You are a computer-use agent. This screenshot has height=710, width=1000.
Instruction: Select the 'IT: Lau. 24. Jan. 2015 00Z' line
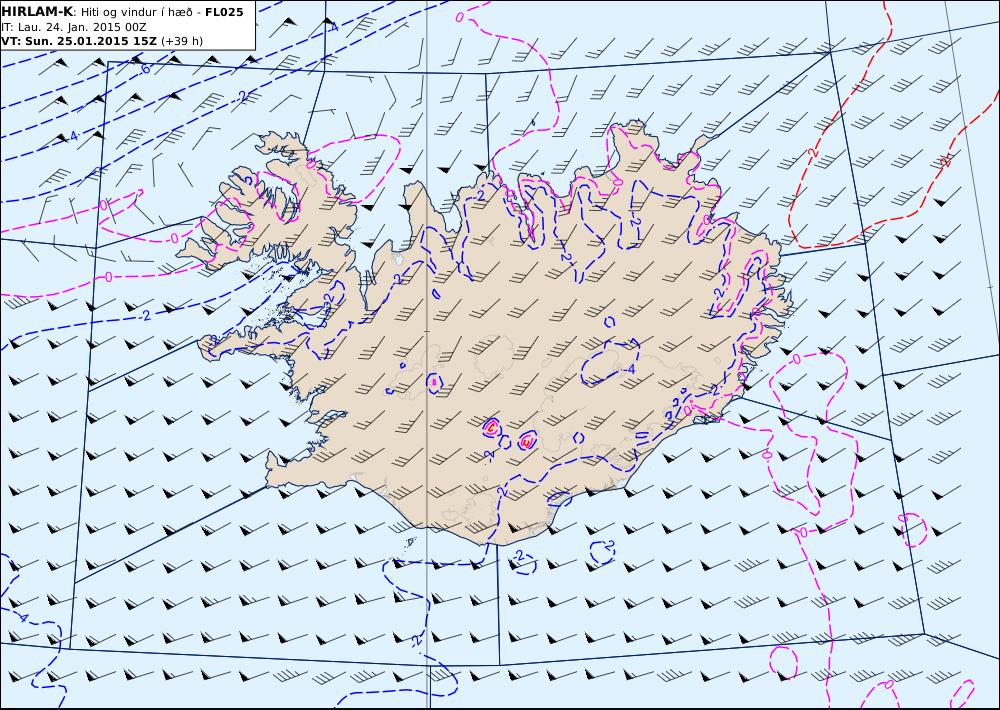(x=74, y=27)
